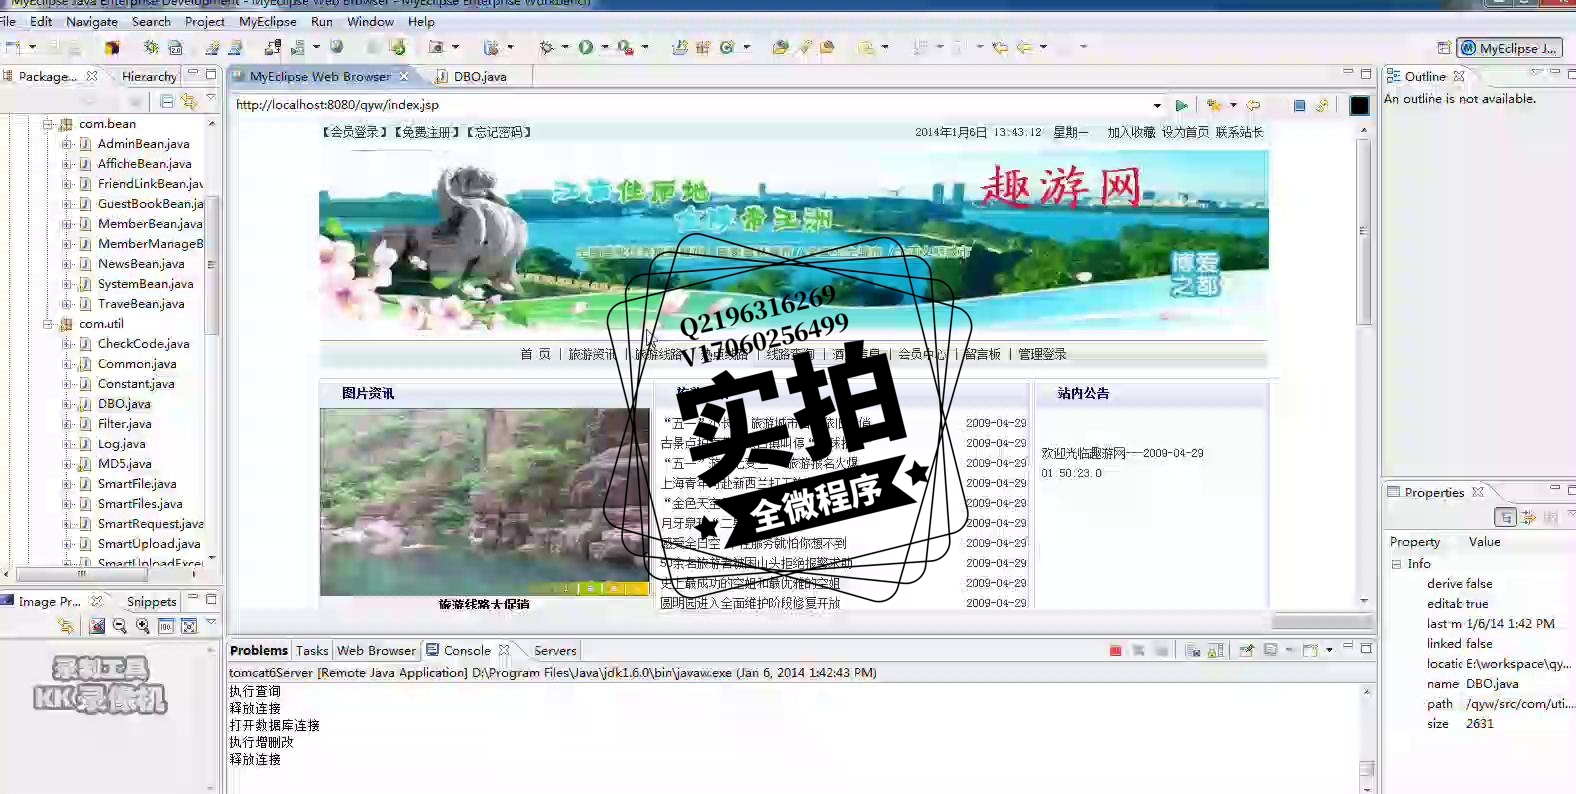The image size is (1576, 794).
Task: Click the 留言板 navigation link
Action: click(x=982, y=354)
